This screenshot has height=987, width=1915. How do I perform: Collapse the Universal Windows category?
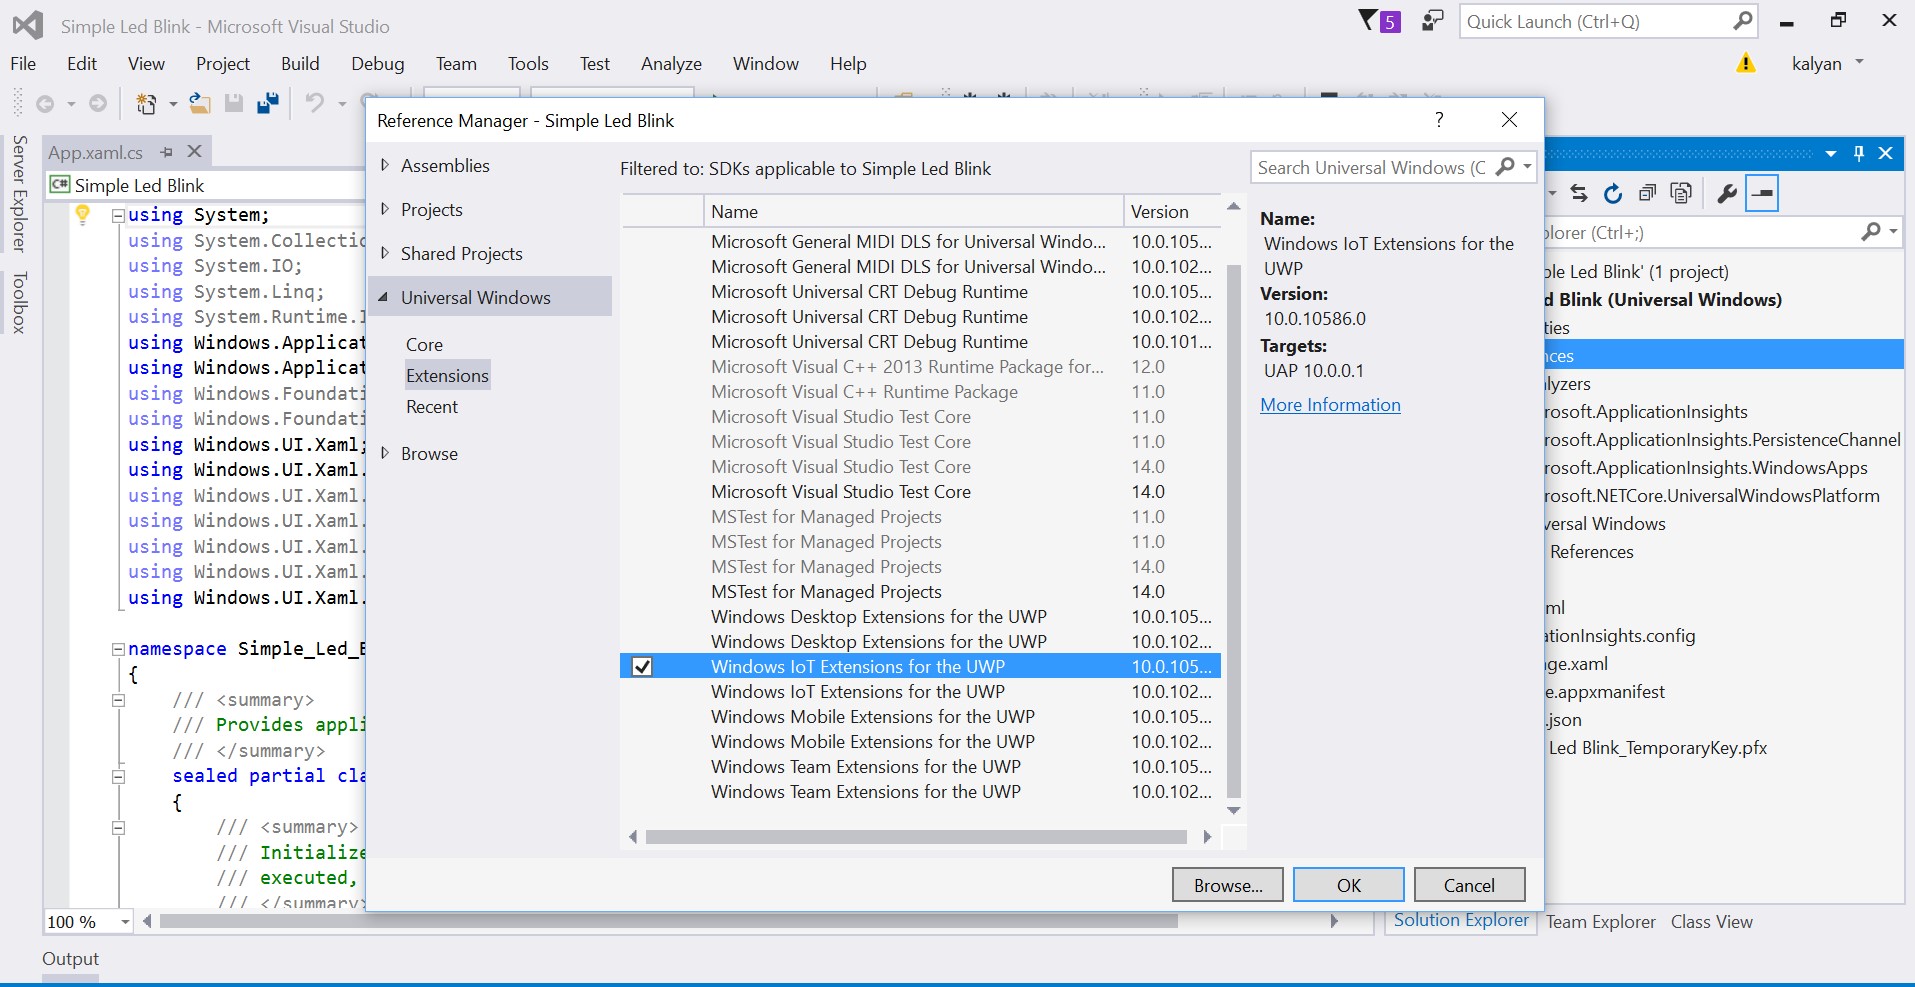pyautogui.click(x=384, y=297)
